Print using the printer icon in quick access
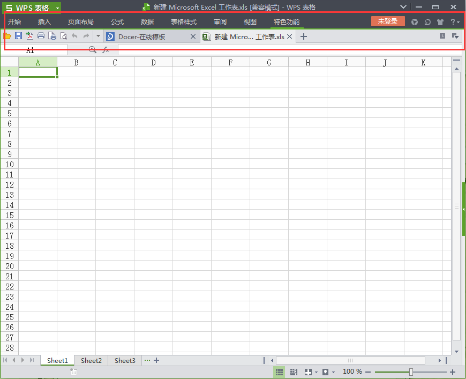Image resolution: width=466 pixels, height=379 pixels. tap(41, 36)
